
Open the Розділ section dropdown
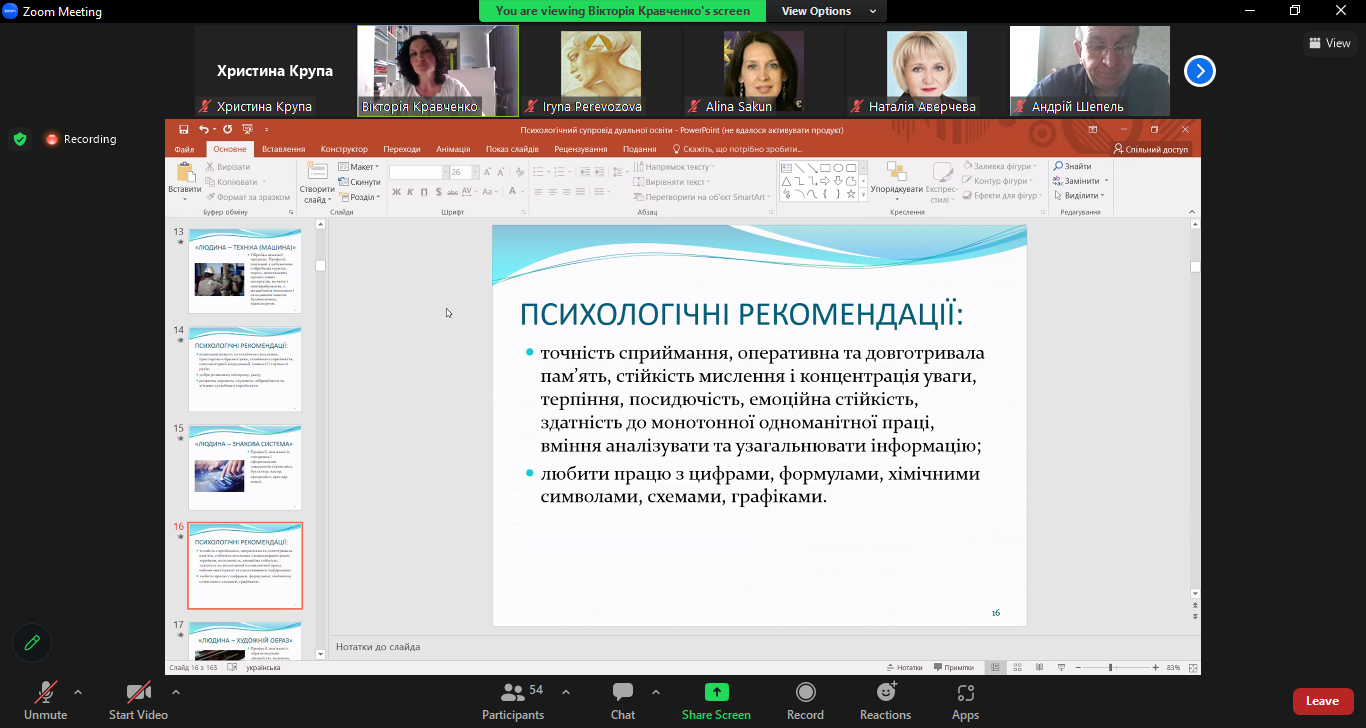(359, 197)
